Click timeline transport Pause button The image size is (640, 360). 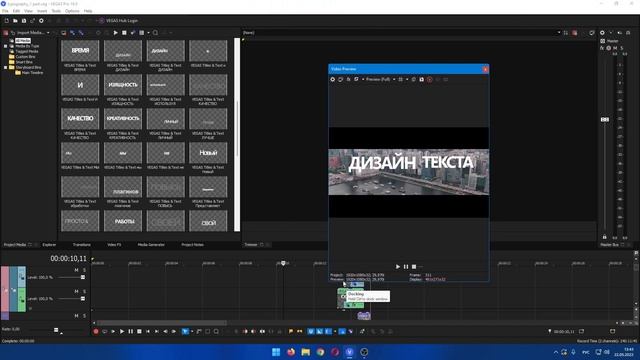[131, 332]
